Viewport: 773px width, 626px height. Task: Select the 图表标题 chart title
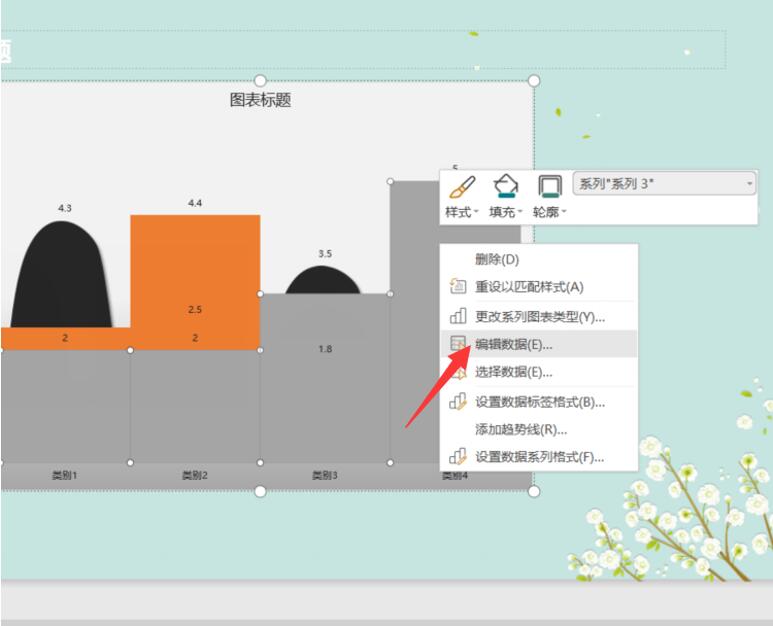pos(260,100)
